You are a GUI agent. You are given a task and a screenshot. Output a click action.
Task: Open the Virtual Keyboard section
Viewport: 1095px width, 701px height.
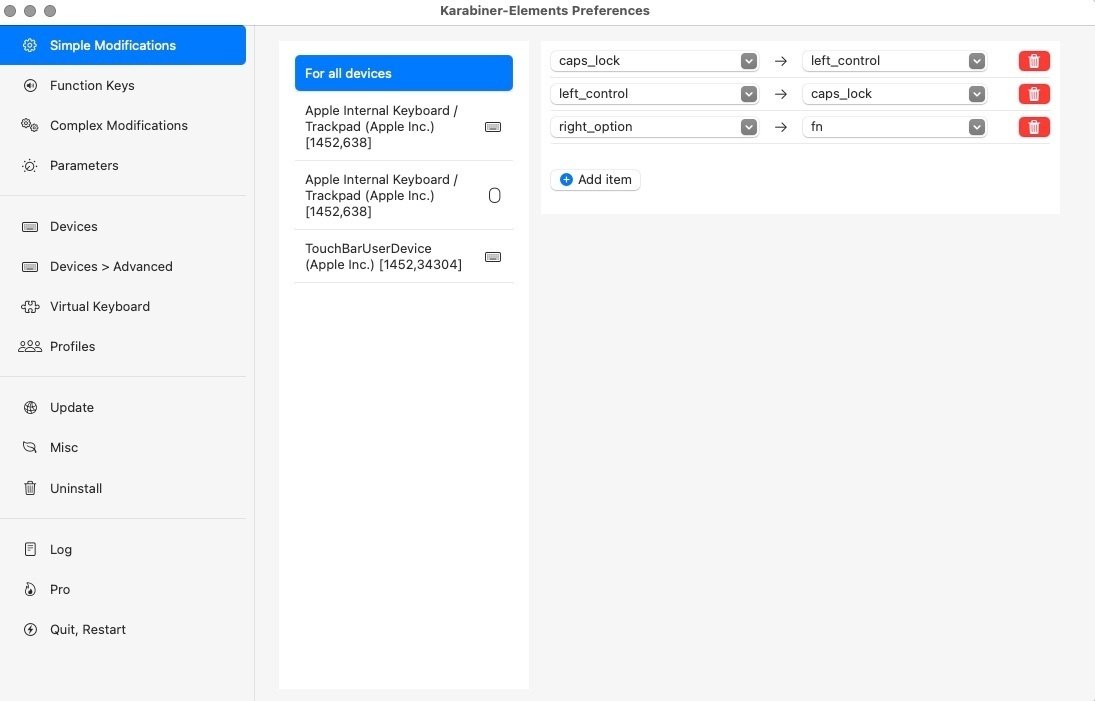click(x=123, y=307)
